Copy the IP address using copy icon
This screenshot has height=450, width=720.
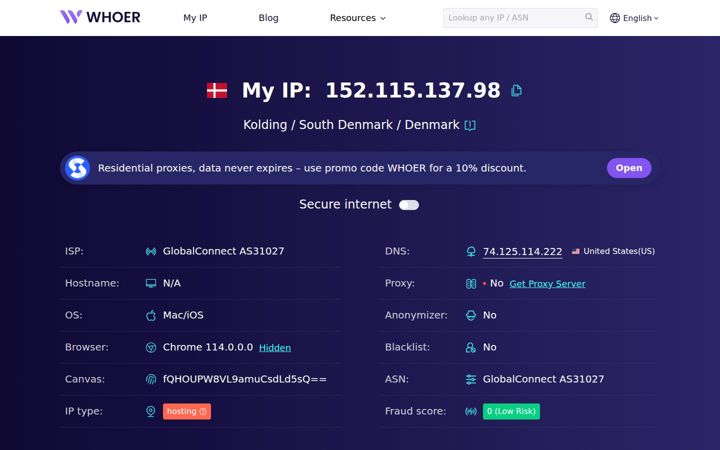click(517, 90)
